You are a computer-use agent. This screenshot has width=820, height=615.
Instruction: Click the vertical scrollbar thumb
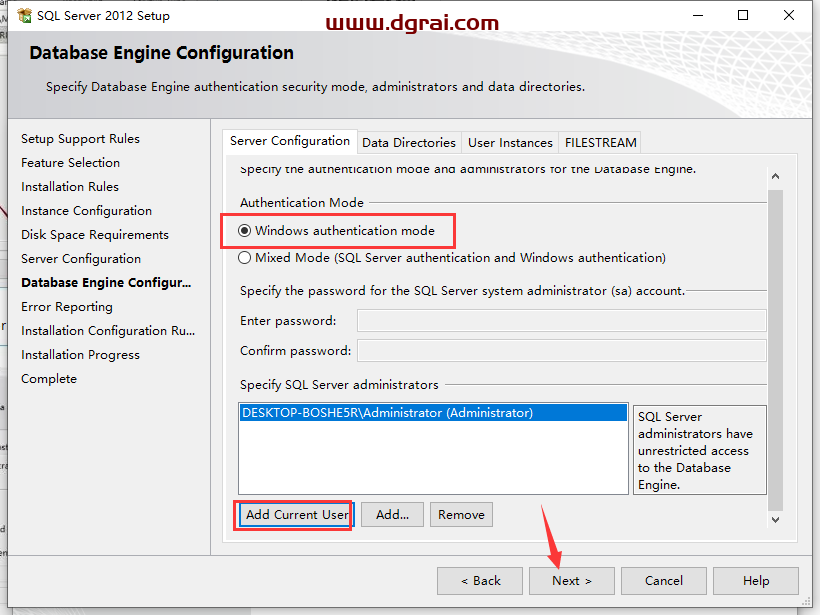tap(776, 350)
